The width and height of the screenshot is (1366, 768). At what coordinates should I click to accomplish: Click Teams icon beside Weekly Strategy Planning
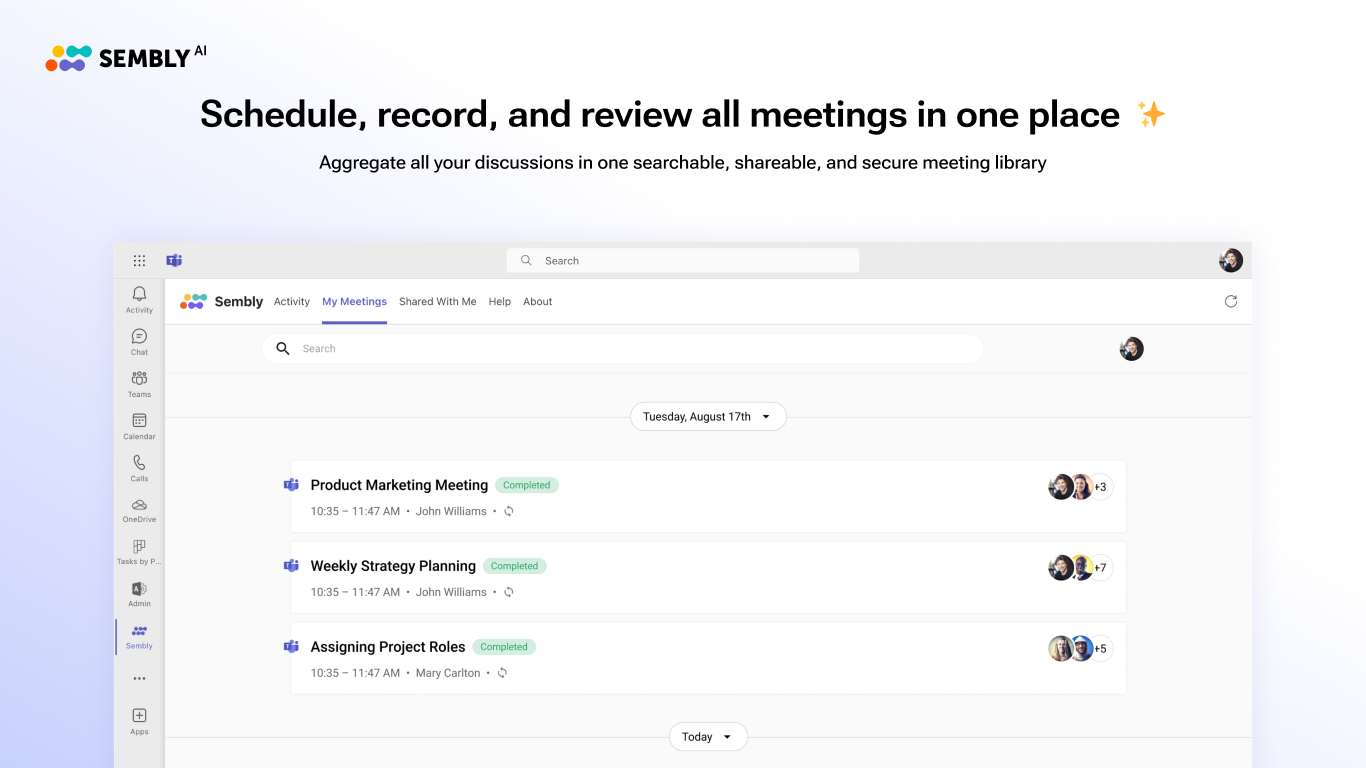(291, 566)
